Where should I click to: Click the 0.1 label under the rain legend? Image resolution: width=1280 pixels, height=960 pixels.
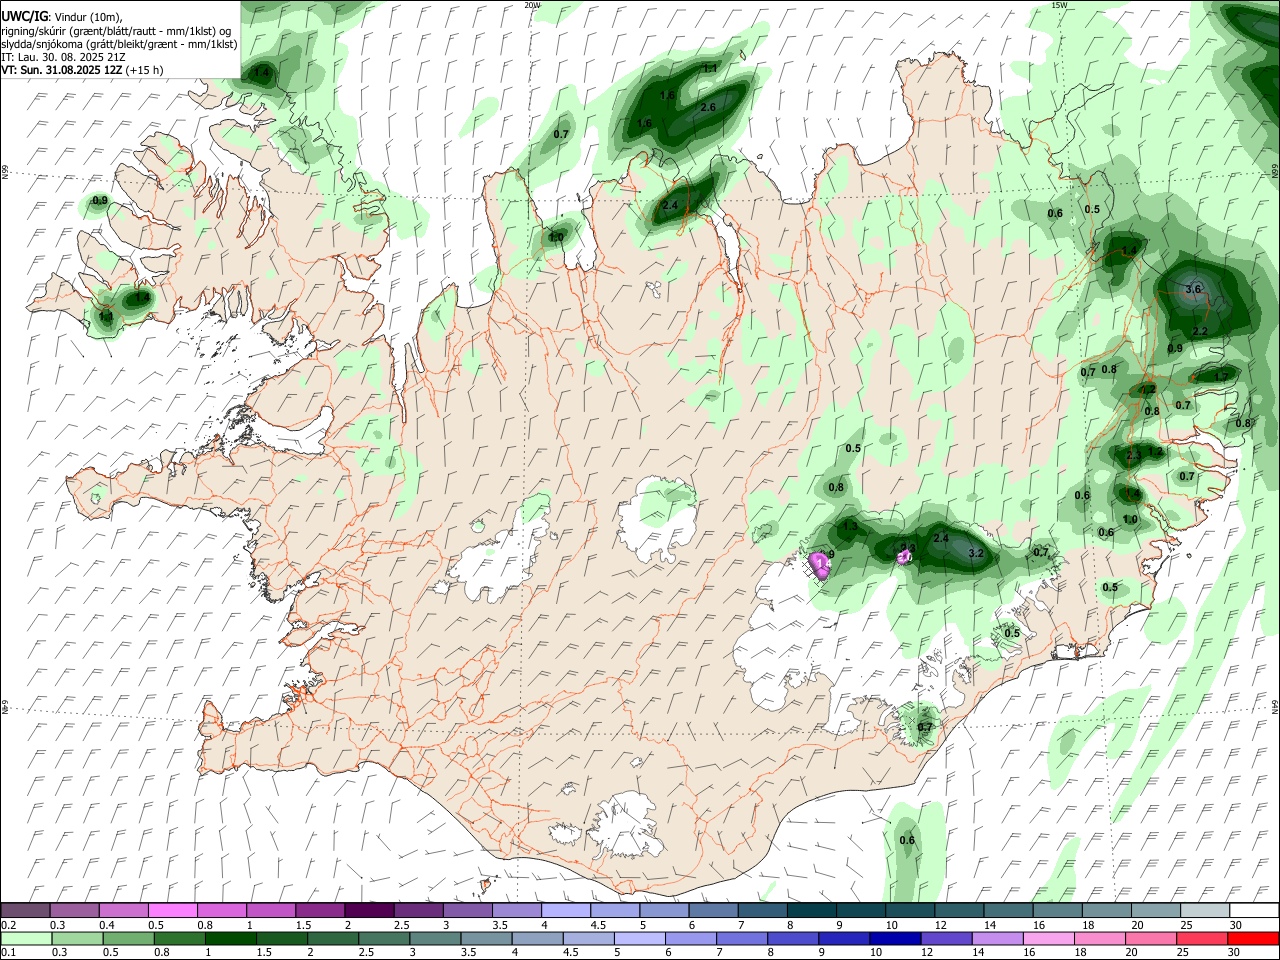tap(8, 952)
